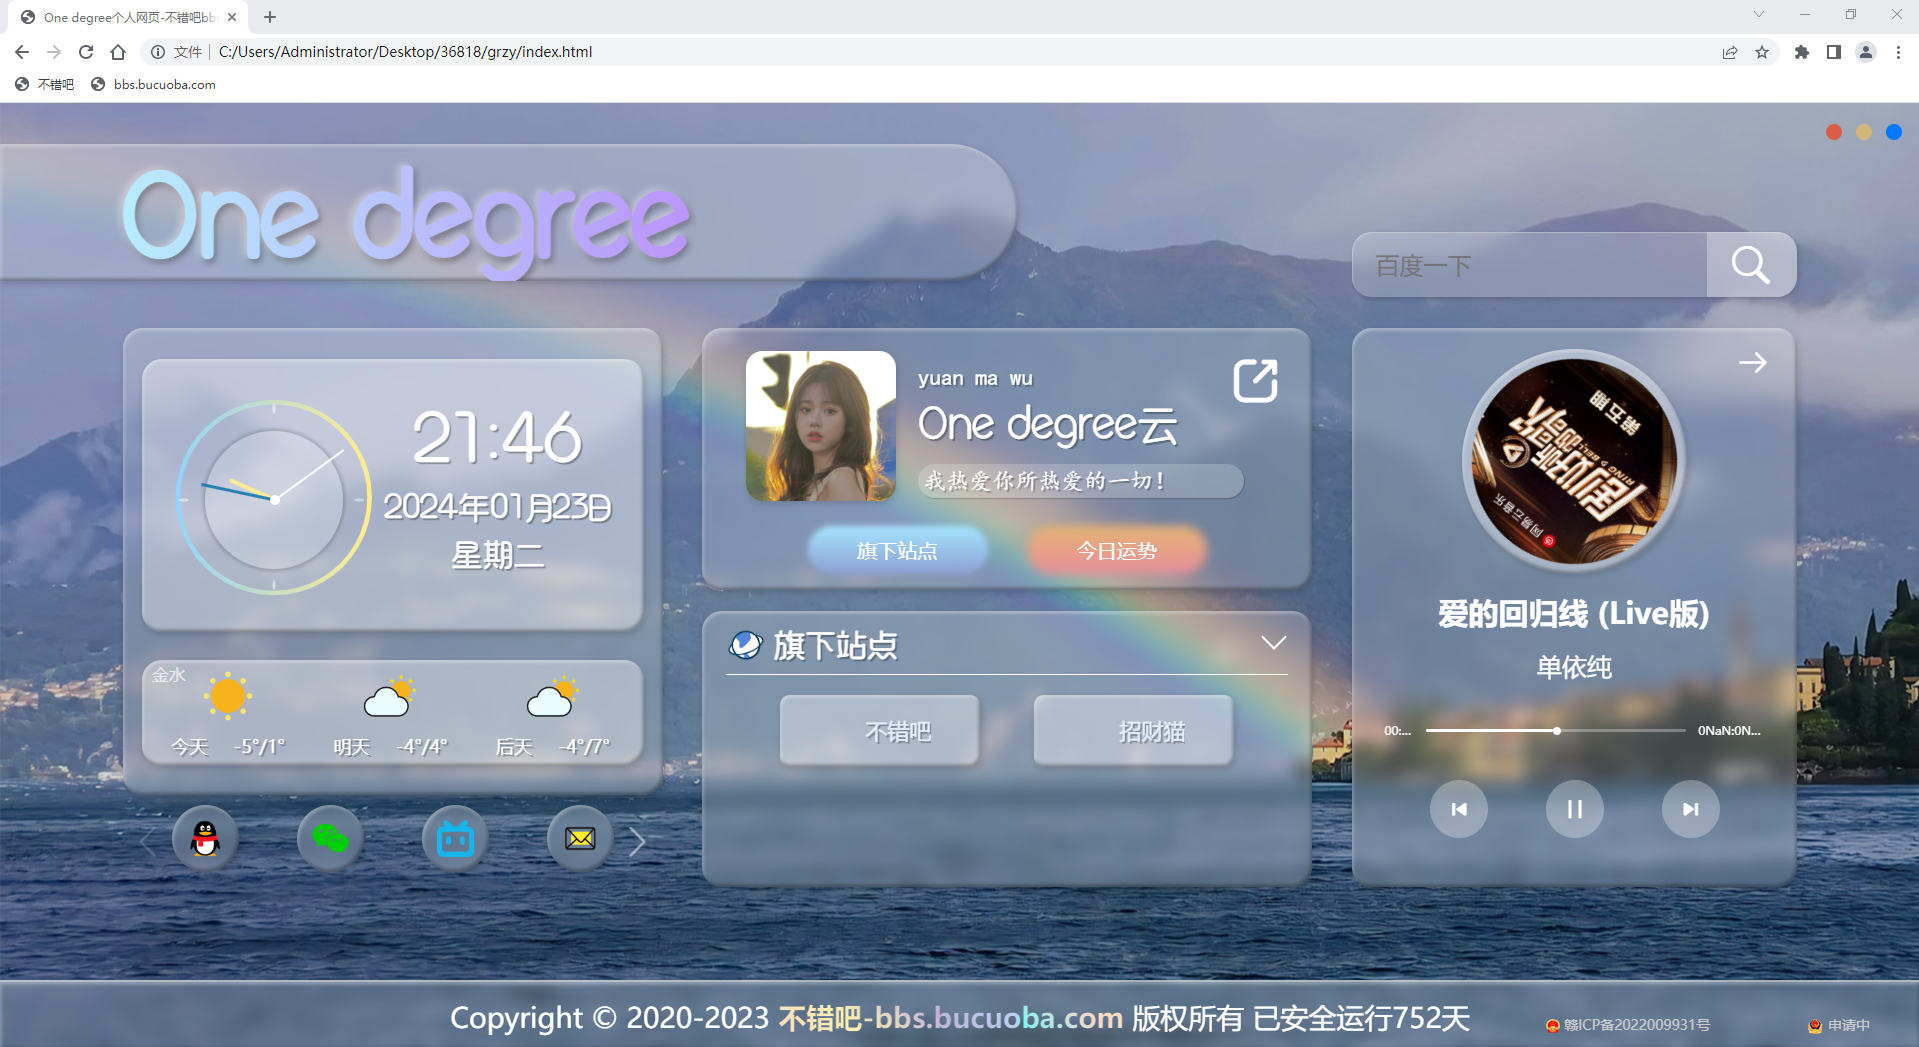Show next social icons with right chevron
The height and width of the screenshot is (1047, 1919).
(637, 842)
